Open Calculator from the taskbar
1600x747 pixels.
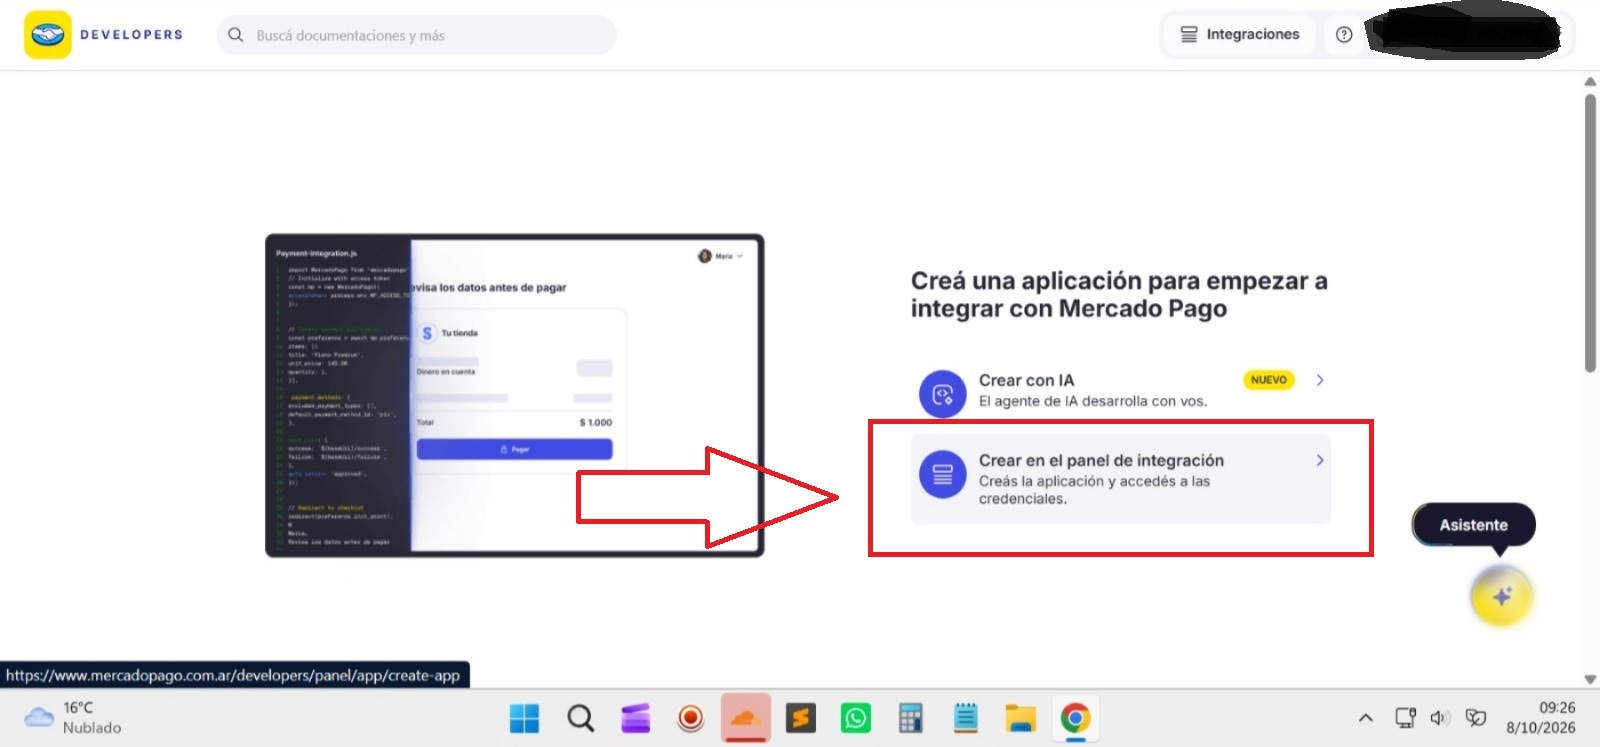910,718
